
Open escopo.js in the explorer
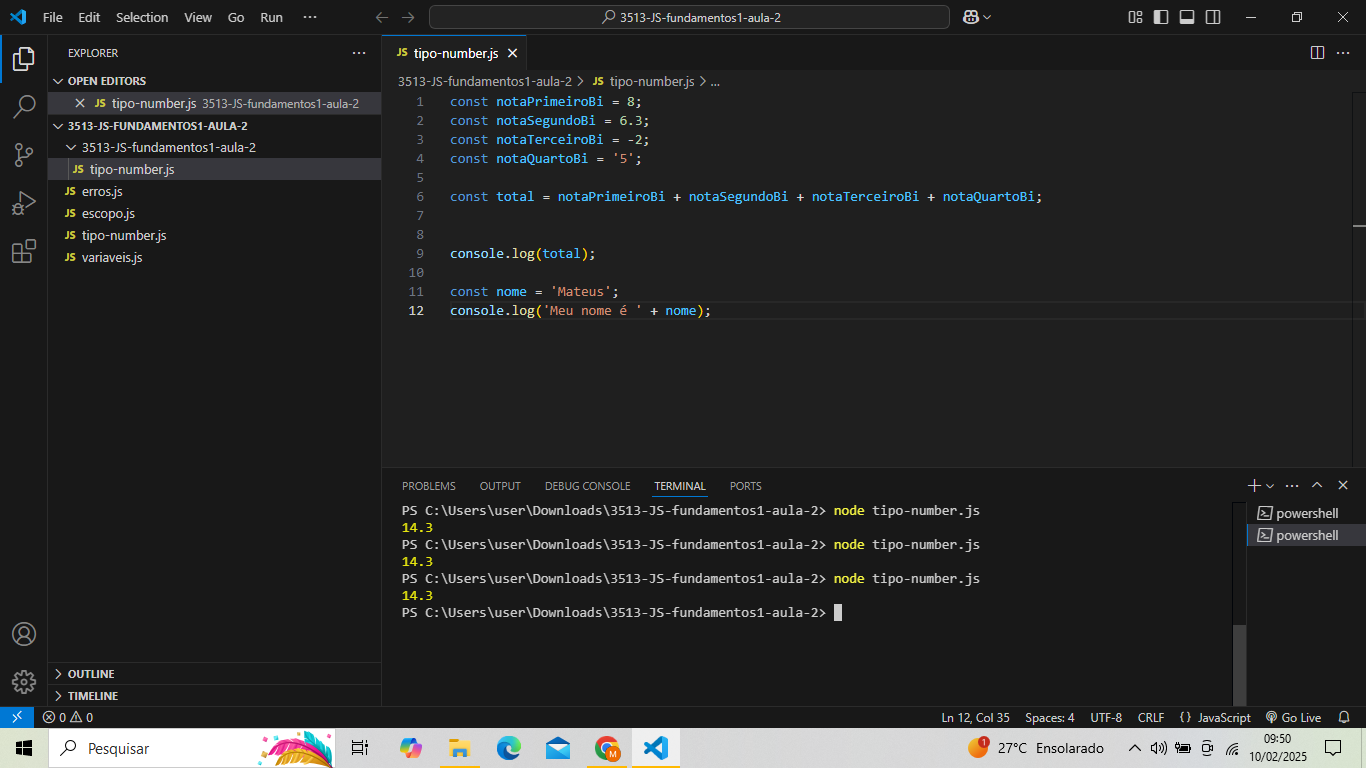(214, 213)
